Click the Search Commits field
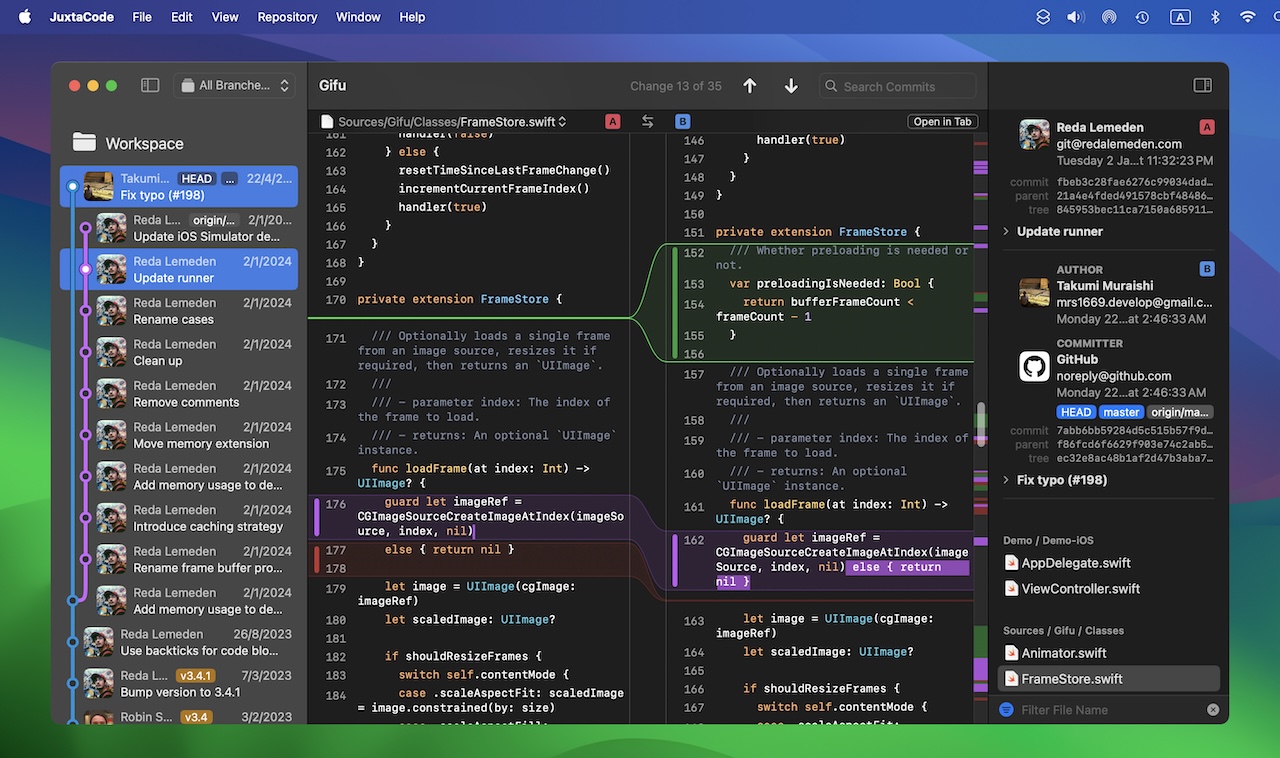The height and width of the screenshot is (758, 1280). point(897,86)
